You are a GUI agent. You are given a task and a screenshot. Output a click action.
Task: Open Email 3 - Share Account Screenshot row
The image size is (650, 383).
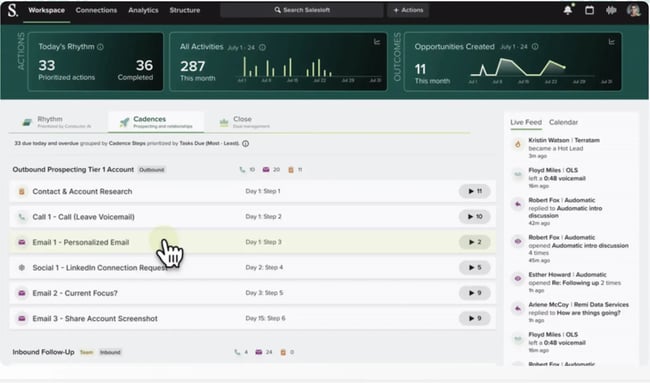pos(252,318)
